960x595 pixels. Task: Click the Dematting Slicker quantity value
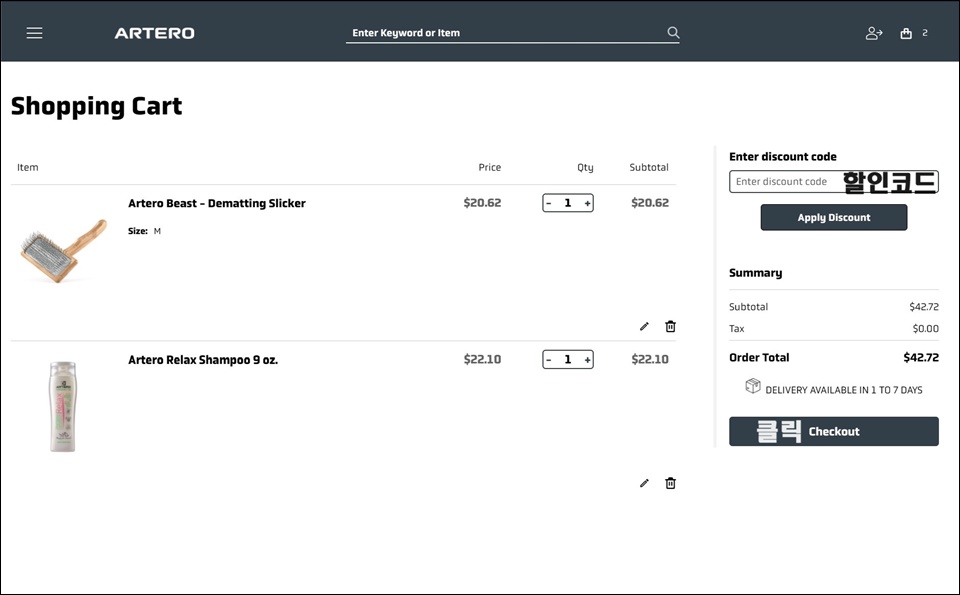pyautogui.click(x=568, y=203)
